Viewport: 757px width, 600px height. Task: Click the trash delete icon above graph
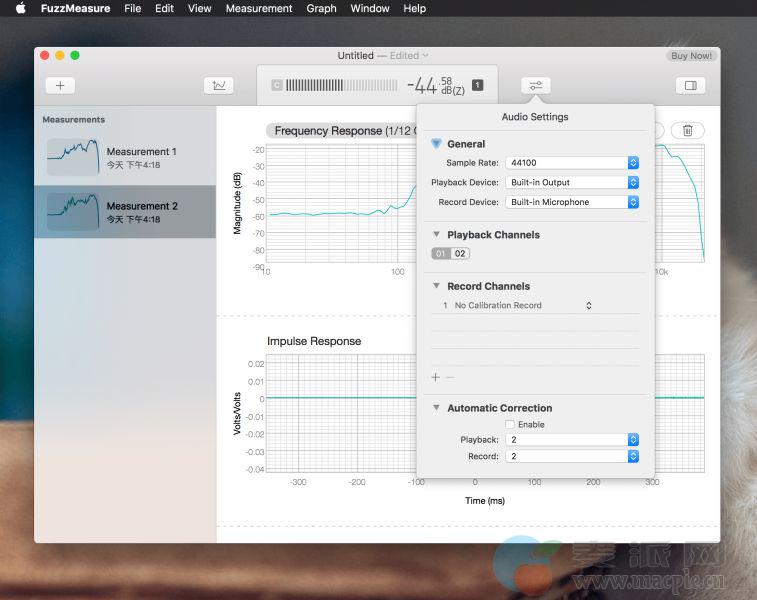tap(687, 130)
